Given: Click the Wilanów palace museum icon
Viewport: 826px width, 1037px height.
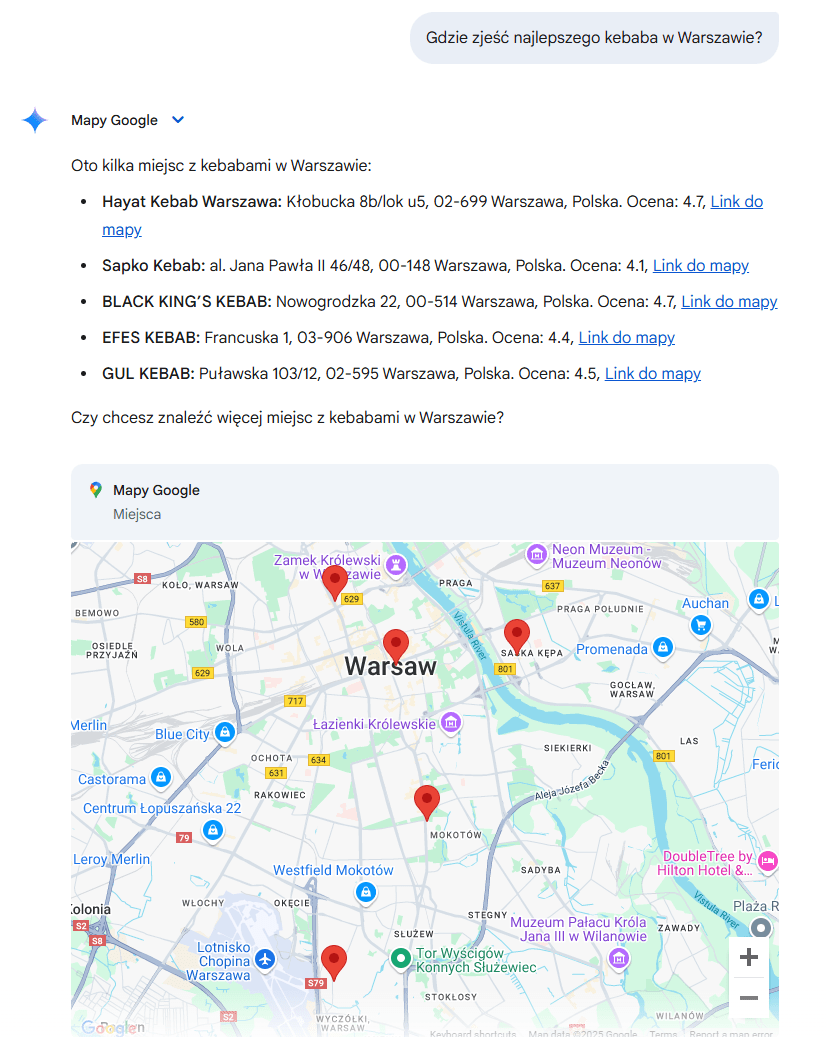Looking at the screenshot, I should click(x=619, y=958).
